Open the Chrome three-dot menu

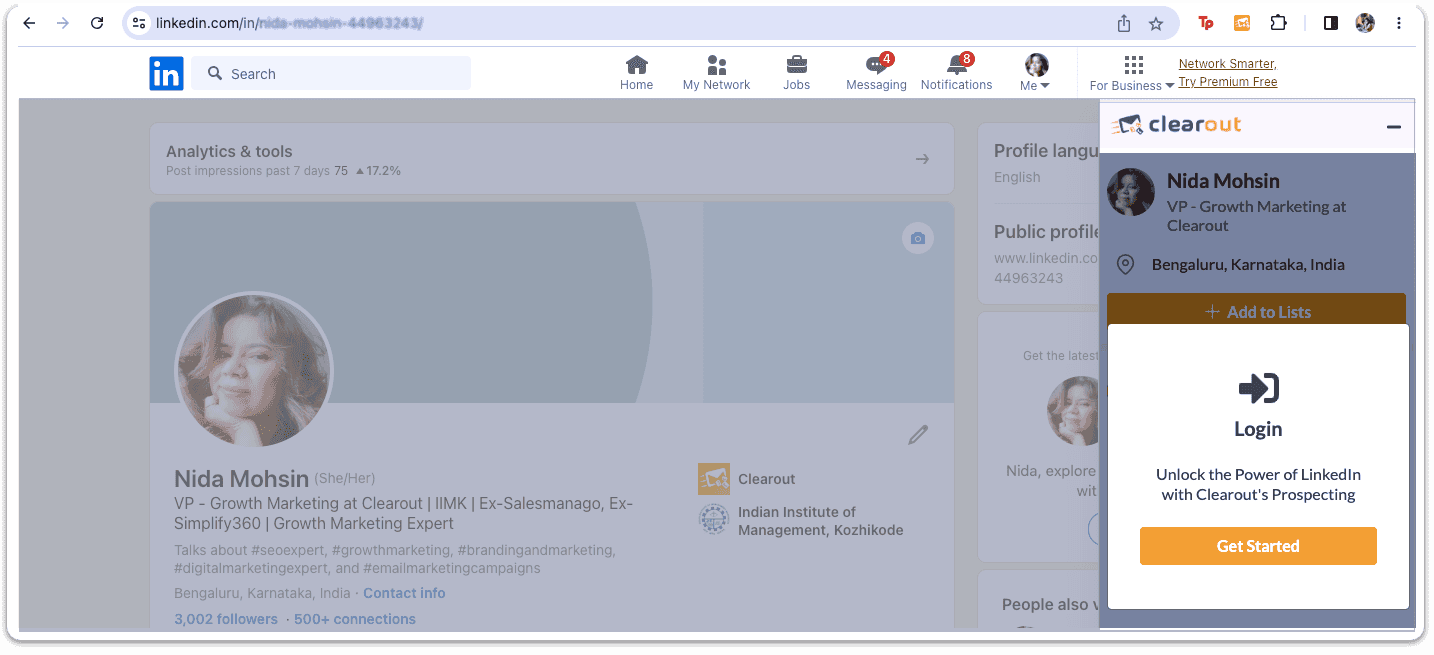1398,23
